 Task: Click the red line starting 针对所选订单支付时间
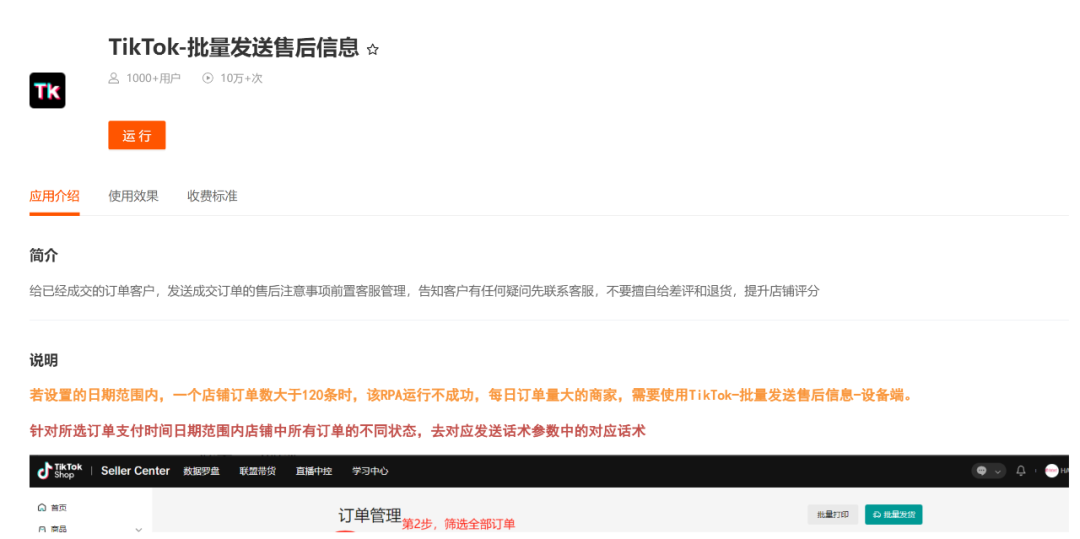[338, 432]
